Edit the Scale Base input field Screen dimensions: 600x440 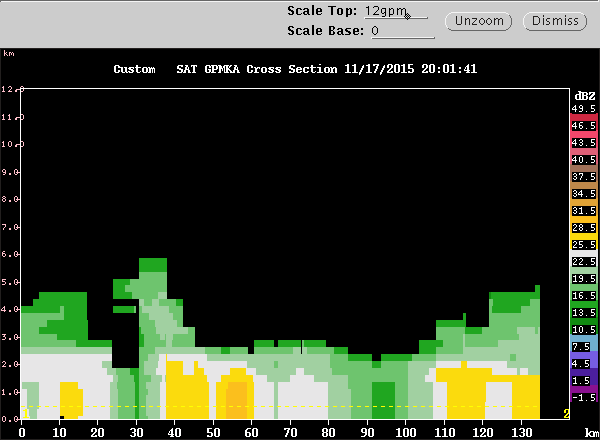point(403,31)
